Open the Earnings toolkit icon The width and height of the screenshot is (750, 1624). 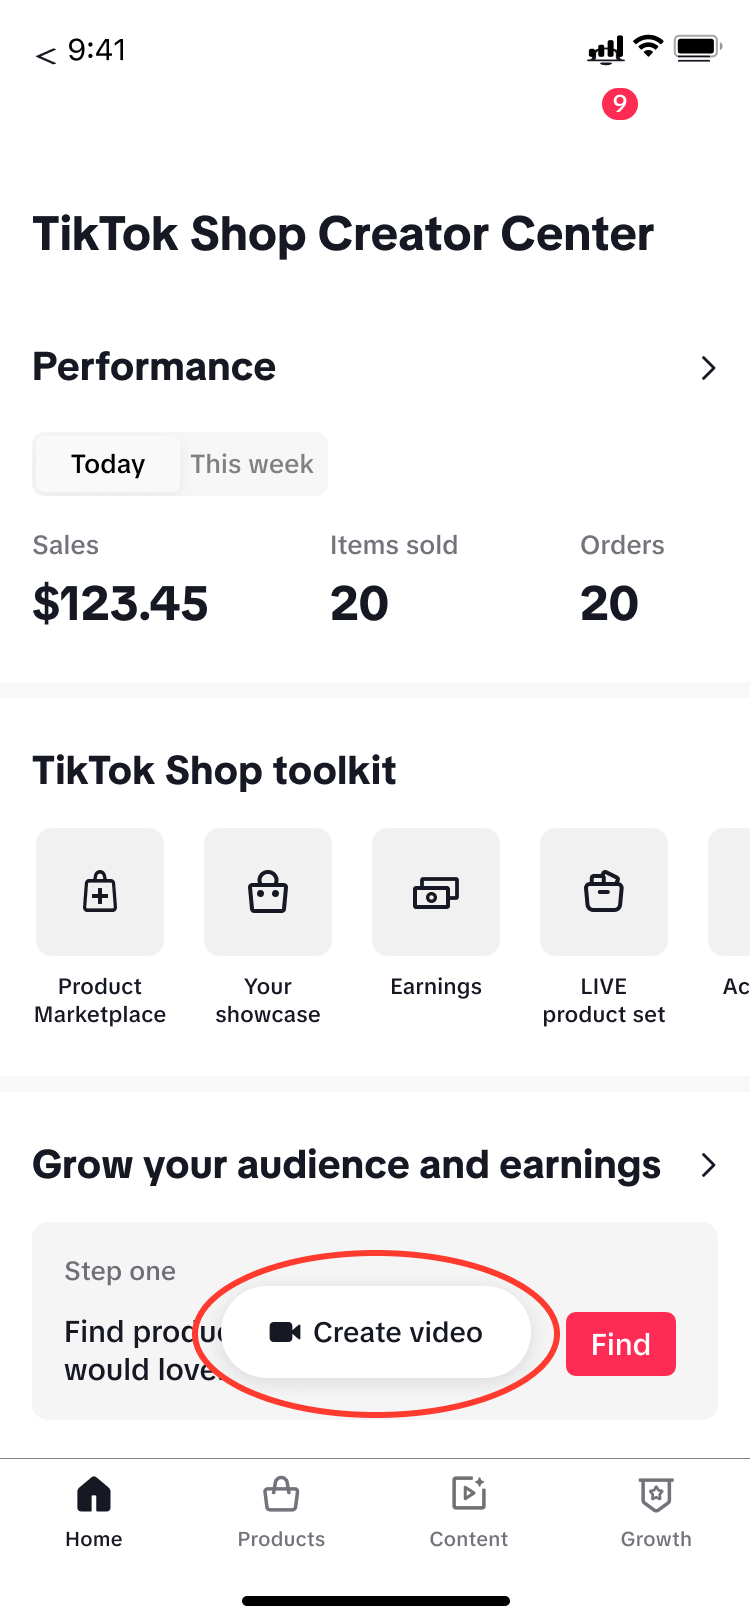[x=436, y=892]
